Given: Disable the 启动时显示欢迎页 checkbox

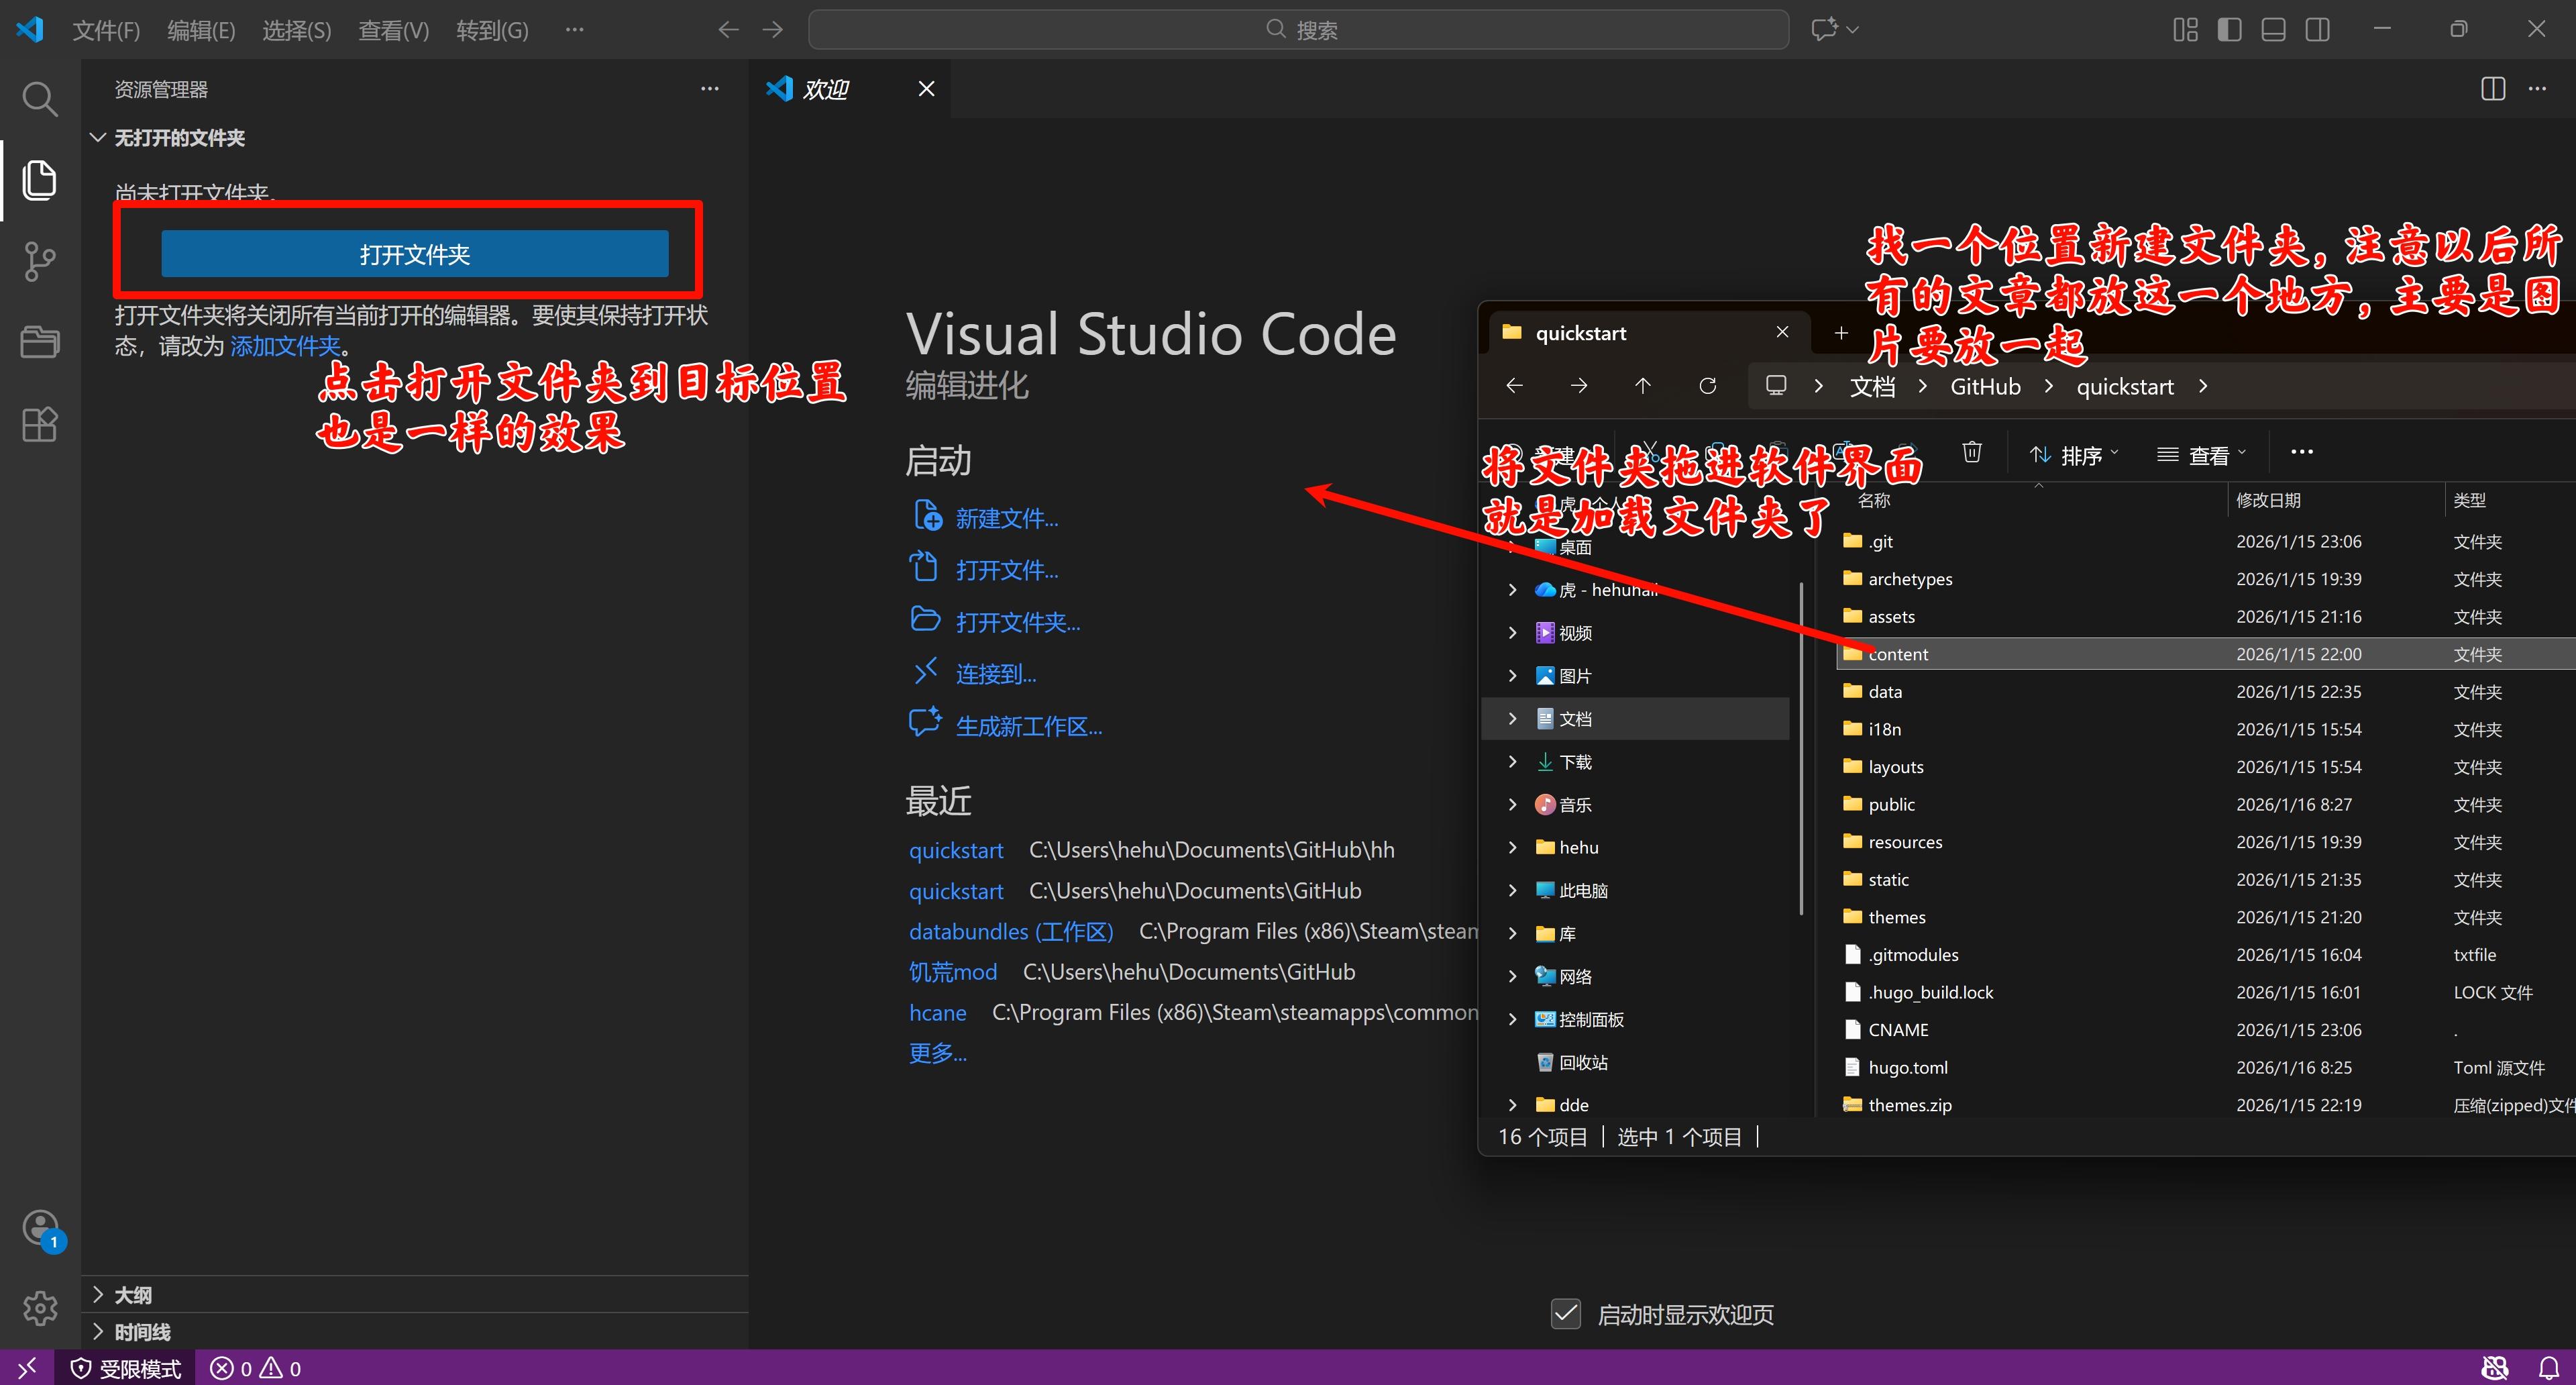Looking at the screenshot, I should point(1565,1313).
